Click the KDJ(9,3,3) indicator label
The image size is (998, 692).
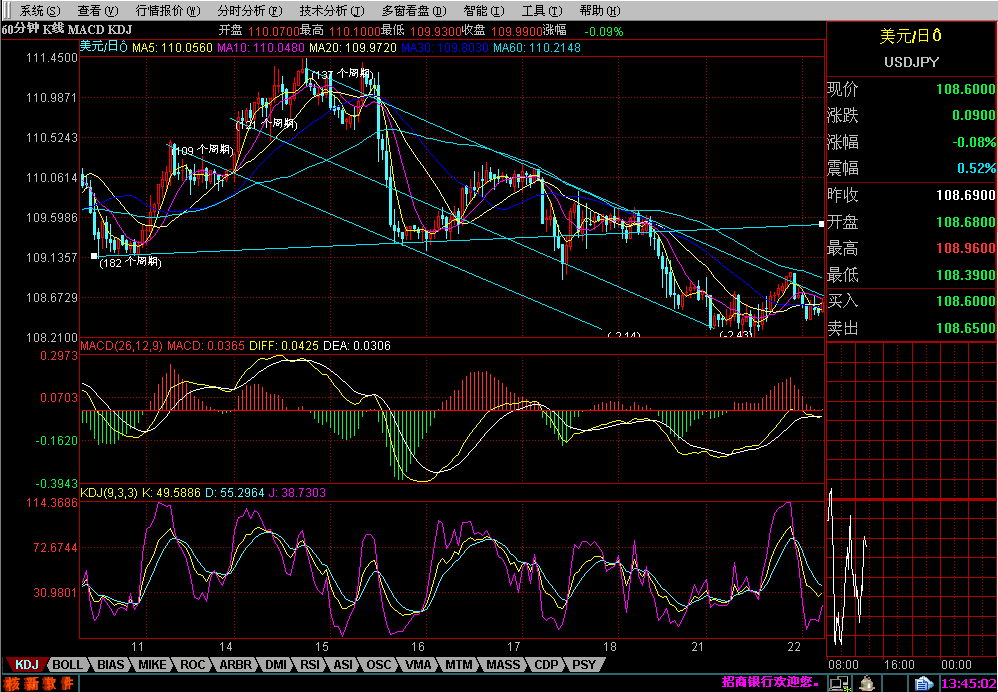106,493
